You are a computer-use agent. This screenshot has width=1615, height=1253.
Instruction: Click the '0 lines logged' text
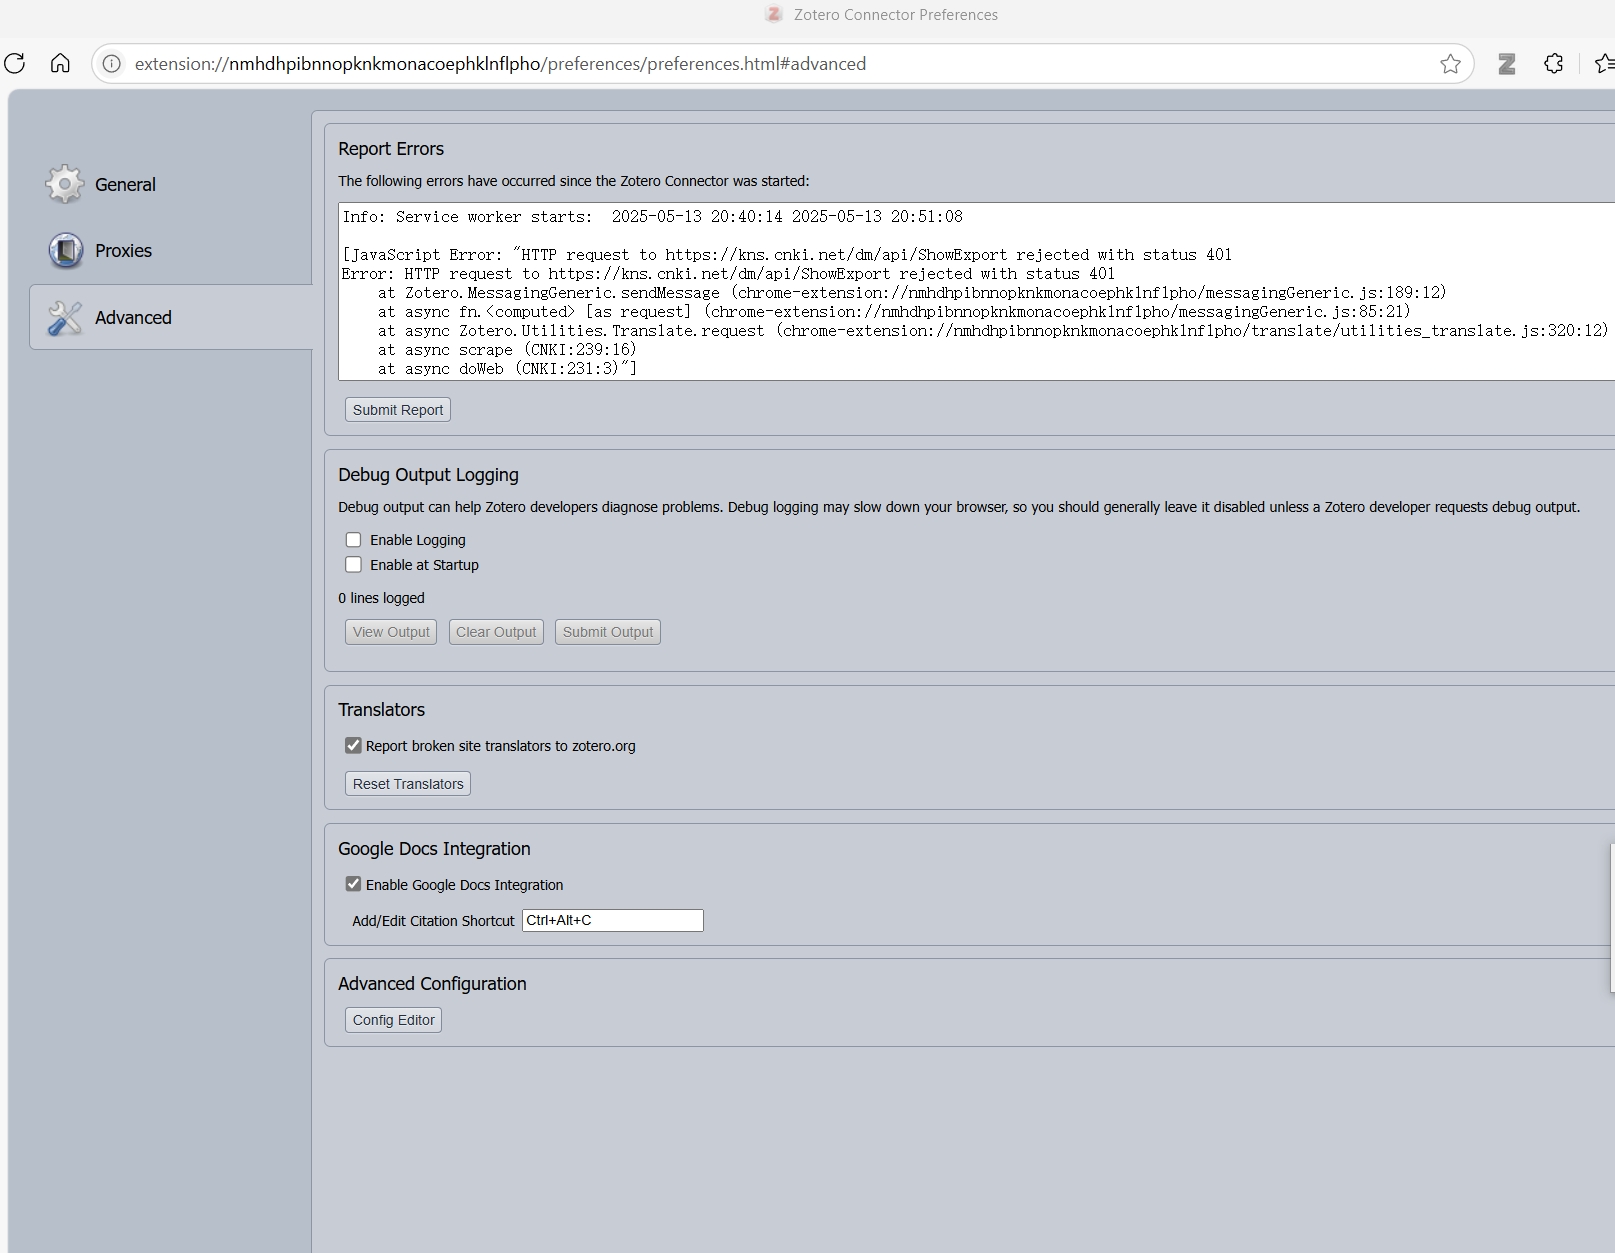pyautogui.click(x=381, y=598)
